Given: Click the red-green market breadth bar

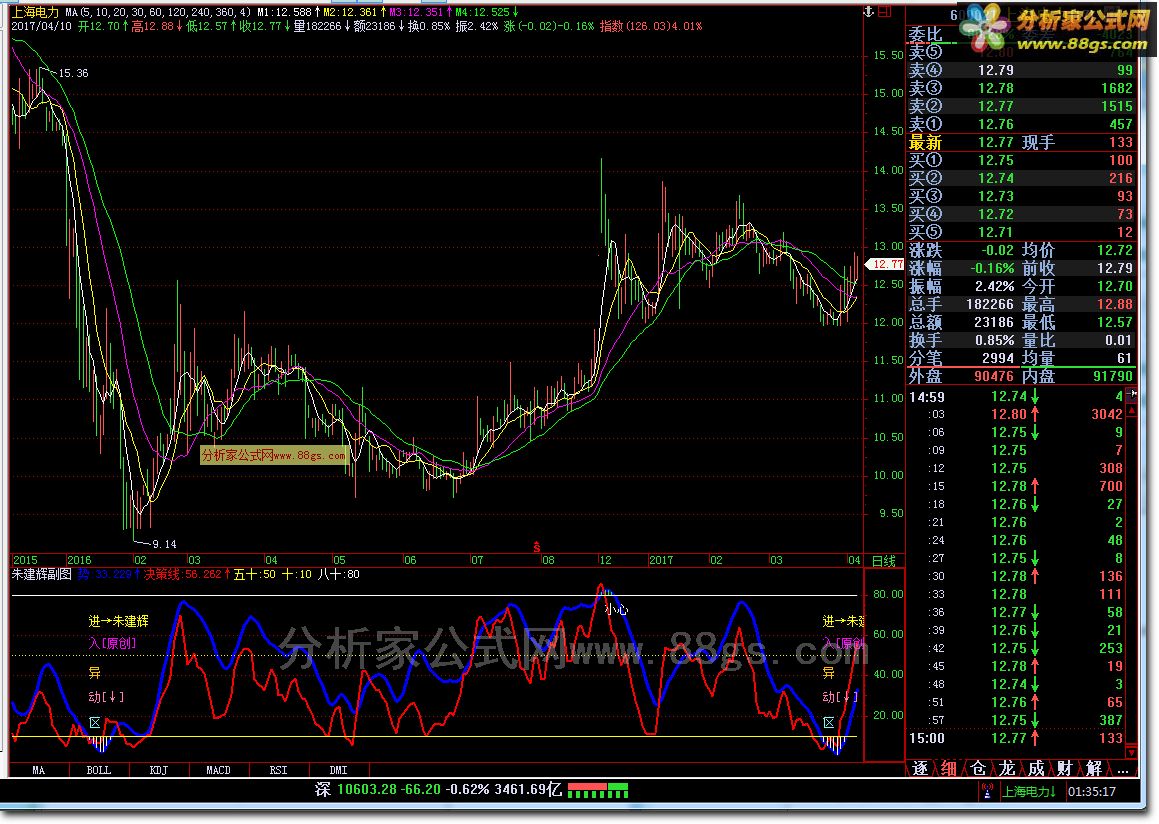Looking at the screenshot, I should coord(598,790).
